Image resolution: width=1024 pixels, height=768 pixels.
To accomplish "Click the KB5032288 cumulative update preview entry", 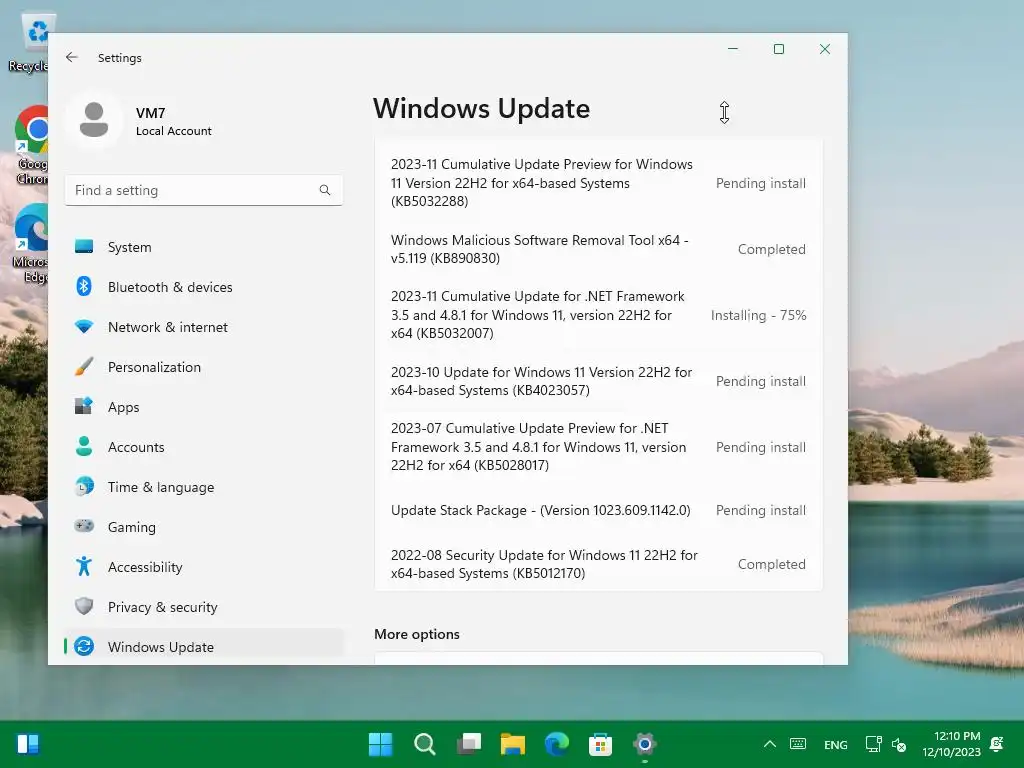I will coord(599,183).
